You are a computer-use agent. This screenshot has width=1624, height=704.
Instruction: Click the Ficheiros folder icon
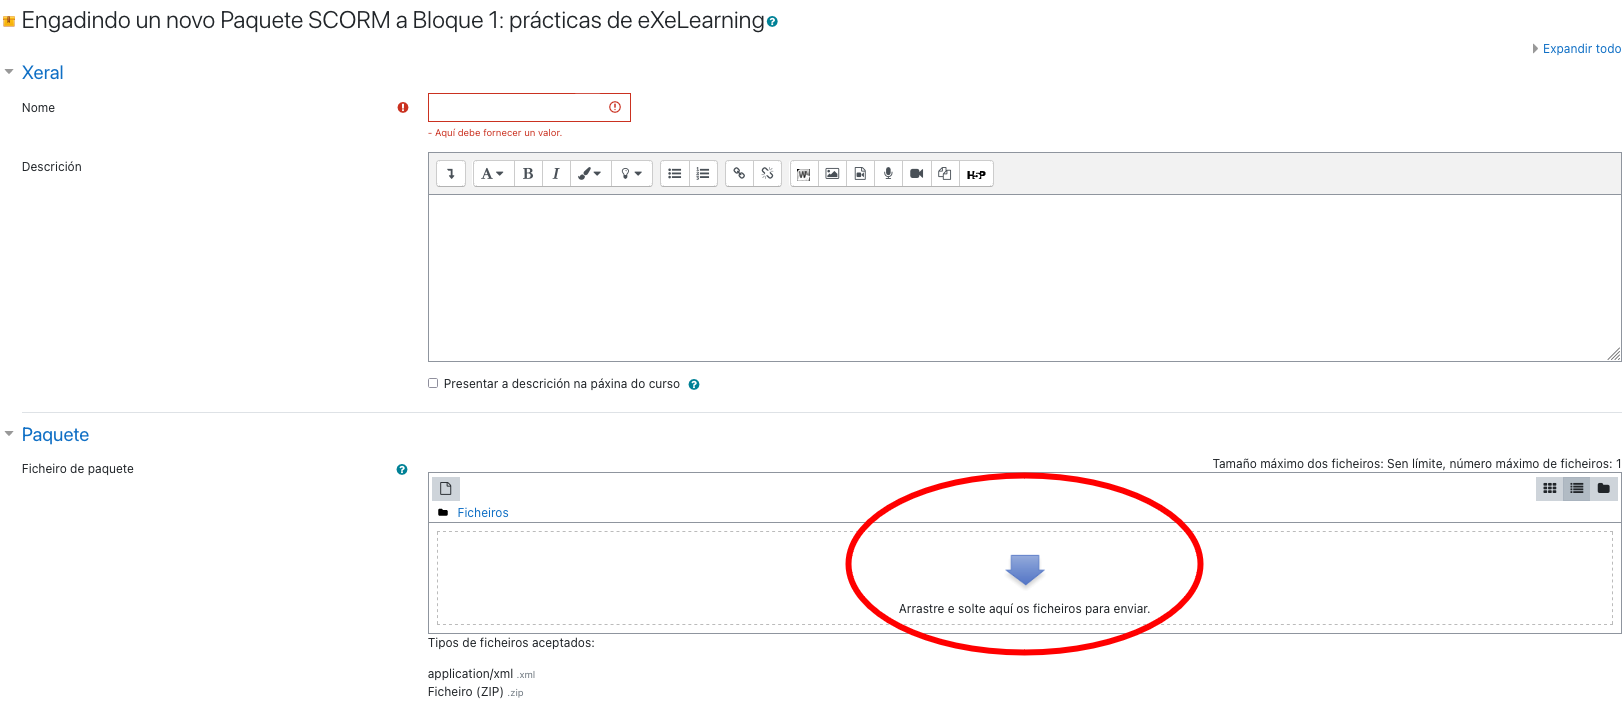443,513
